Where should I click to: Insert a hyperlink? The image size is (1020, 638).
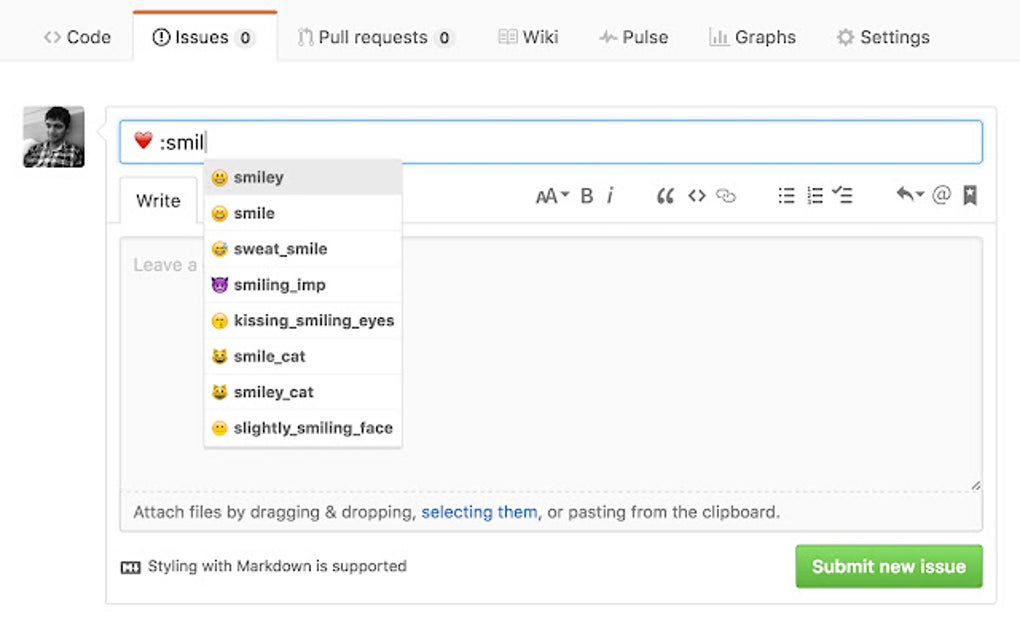tap(726, 196)
